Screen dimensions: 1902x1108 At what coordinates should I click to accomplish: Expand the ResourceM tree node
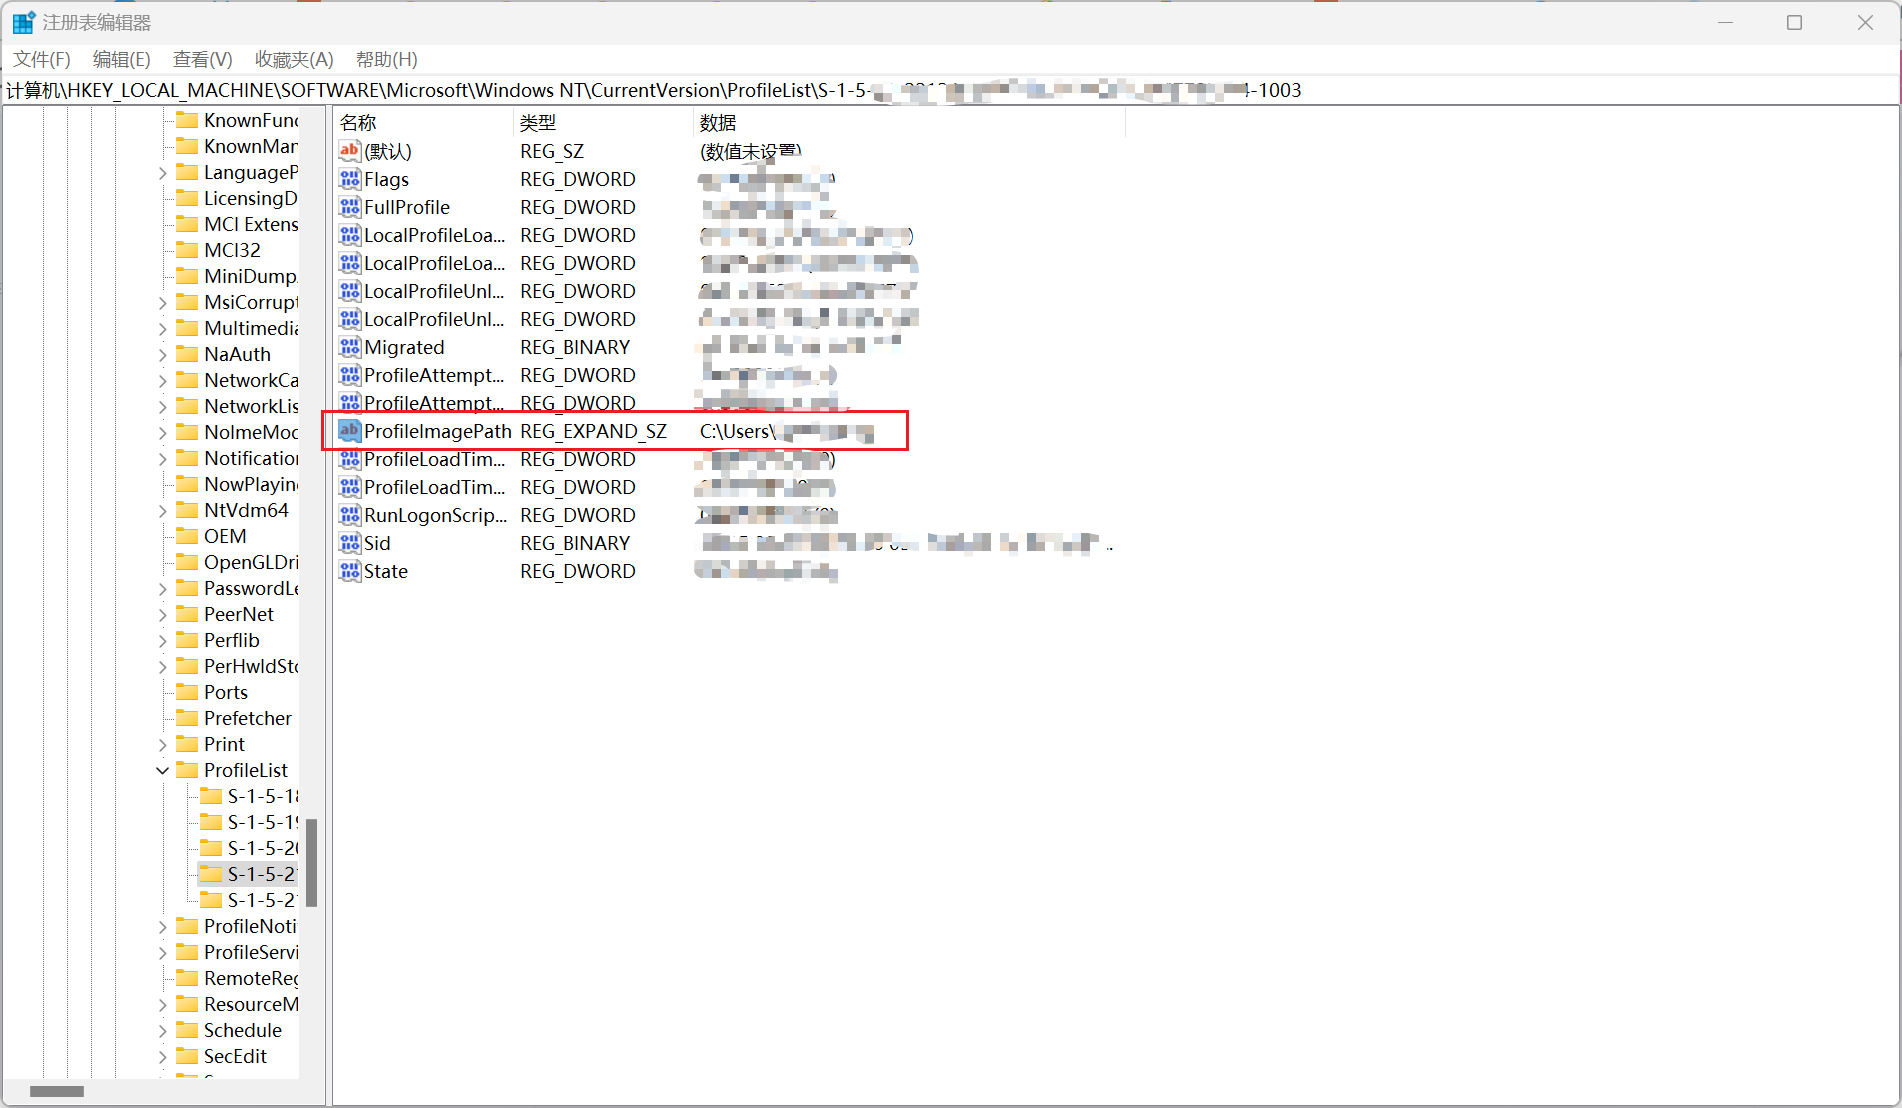pos(162,1004)
